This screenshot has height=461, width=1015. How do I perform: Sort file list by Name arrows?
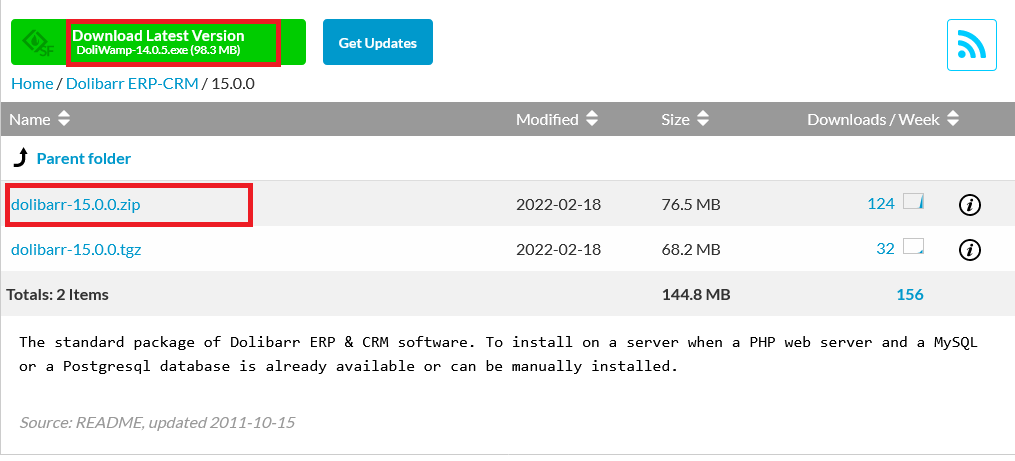point(63,119)
